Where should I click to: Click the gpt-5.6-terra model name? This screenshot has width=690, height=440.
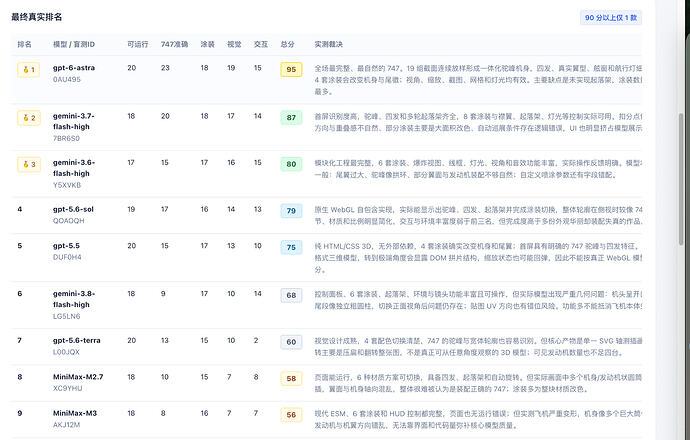click(x=77, y=340)
